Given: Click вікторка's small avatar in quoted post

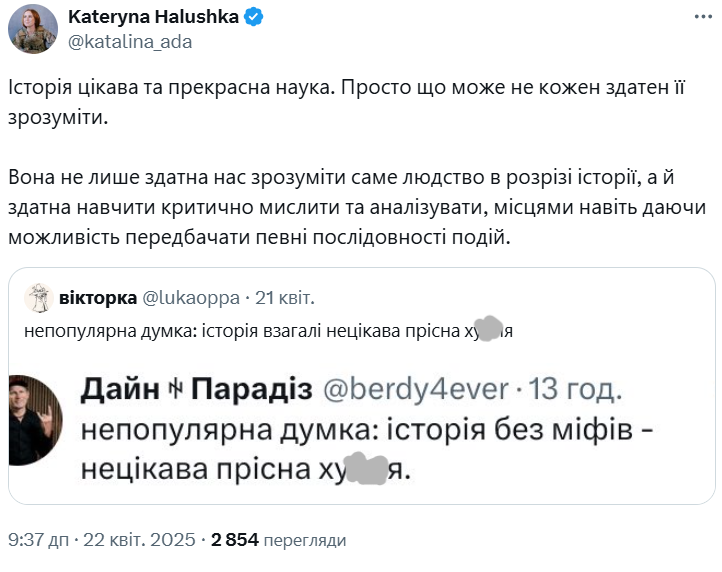Looking at the screenshot, I should click(38, 298).
